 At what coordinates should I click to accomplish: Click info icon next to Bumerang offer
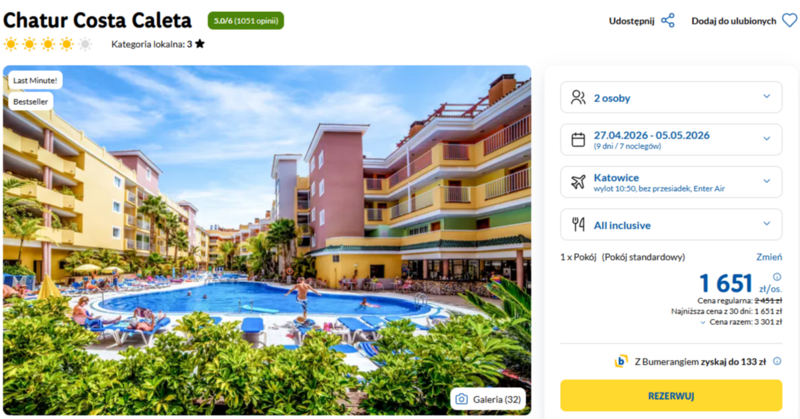777,361
